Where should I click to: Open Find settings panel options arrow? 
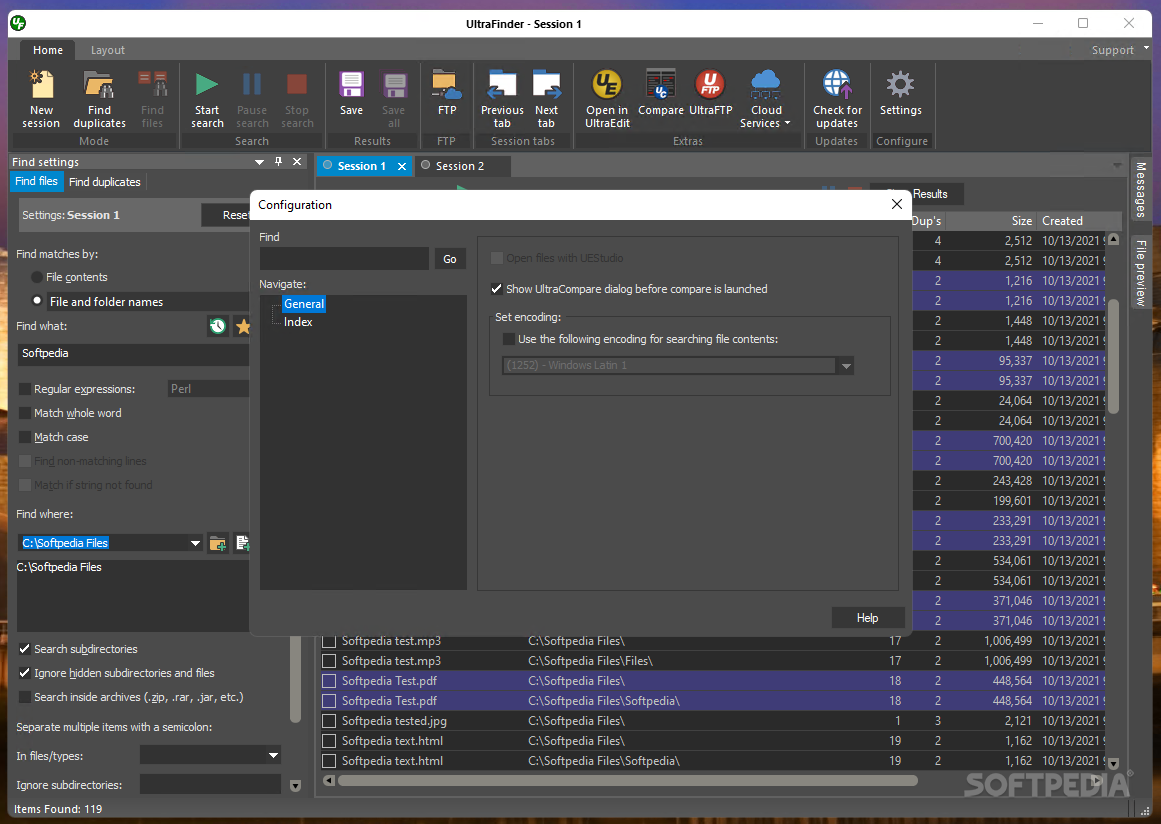259,161
